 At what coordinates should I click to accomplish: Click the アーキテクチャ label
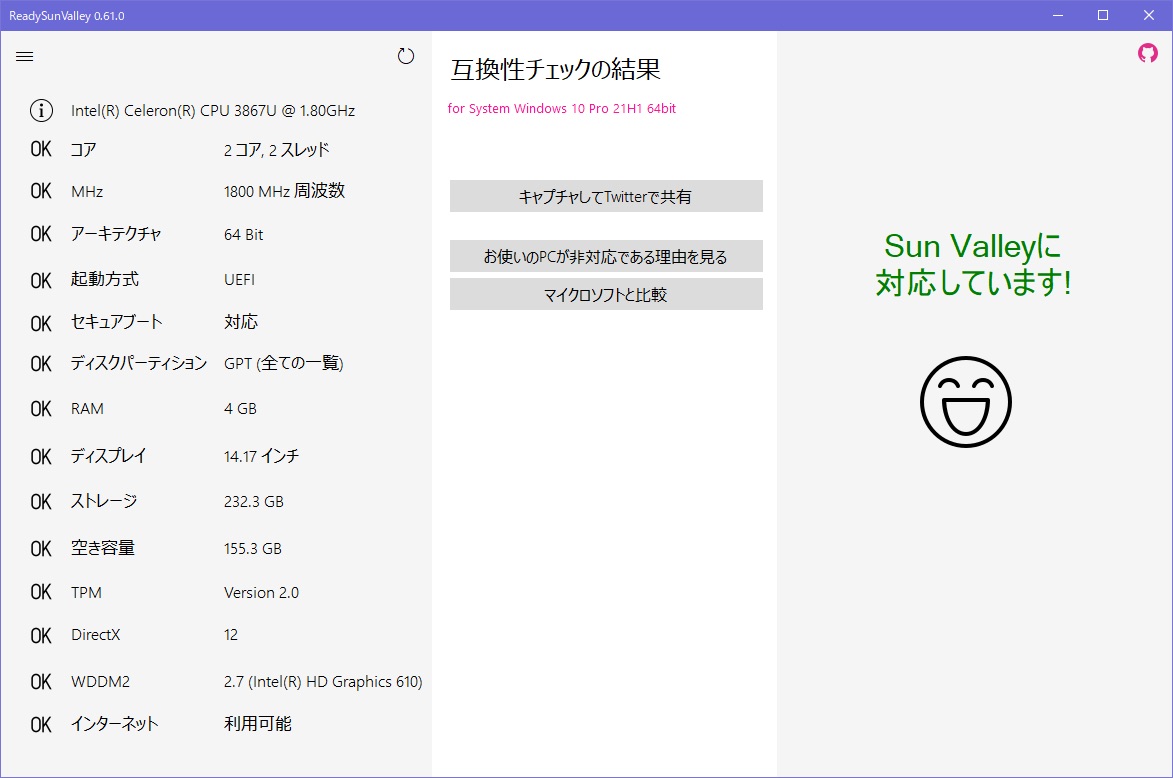(116, 234)
